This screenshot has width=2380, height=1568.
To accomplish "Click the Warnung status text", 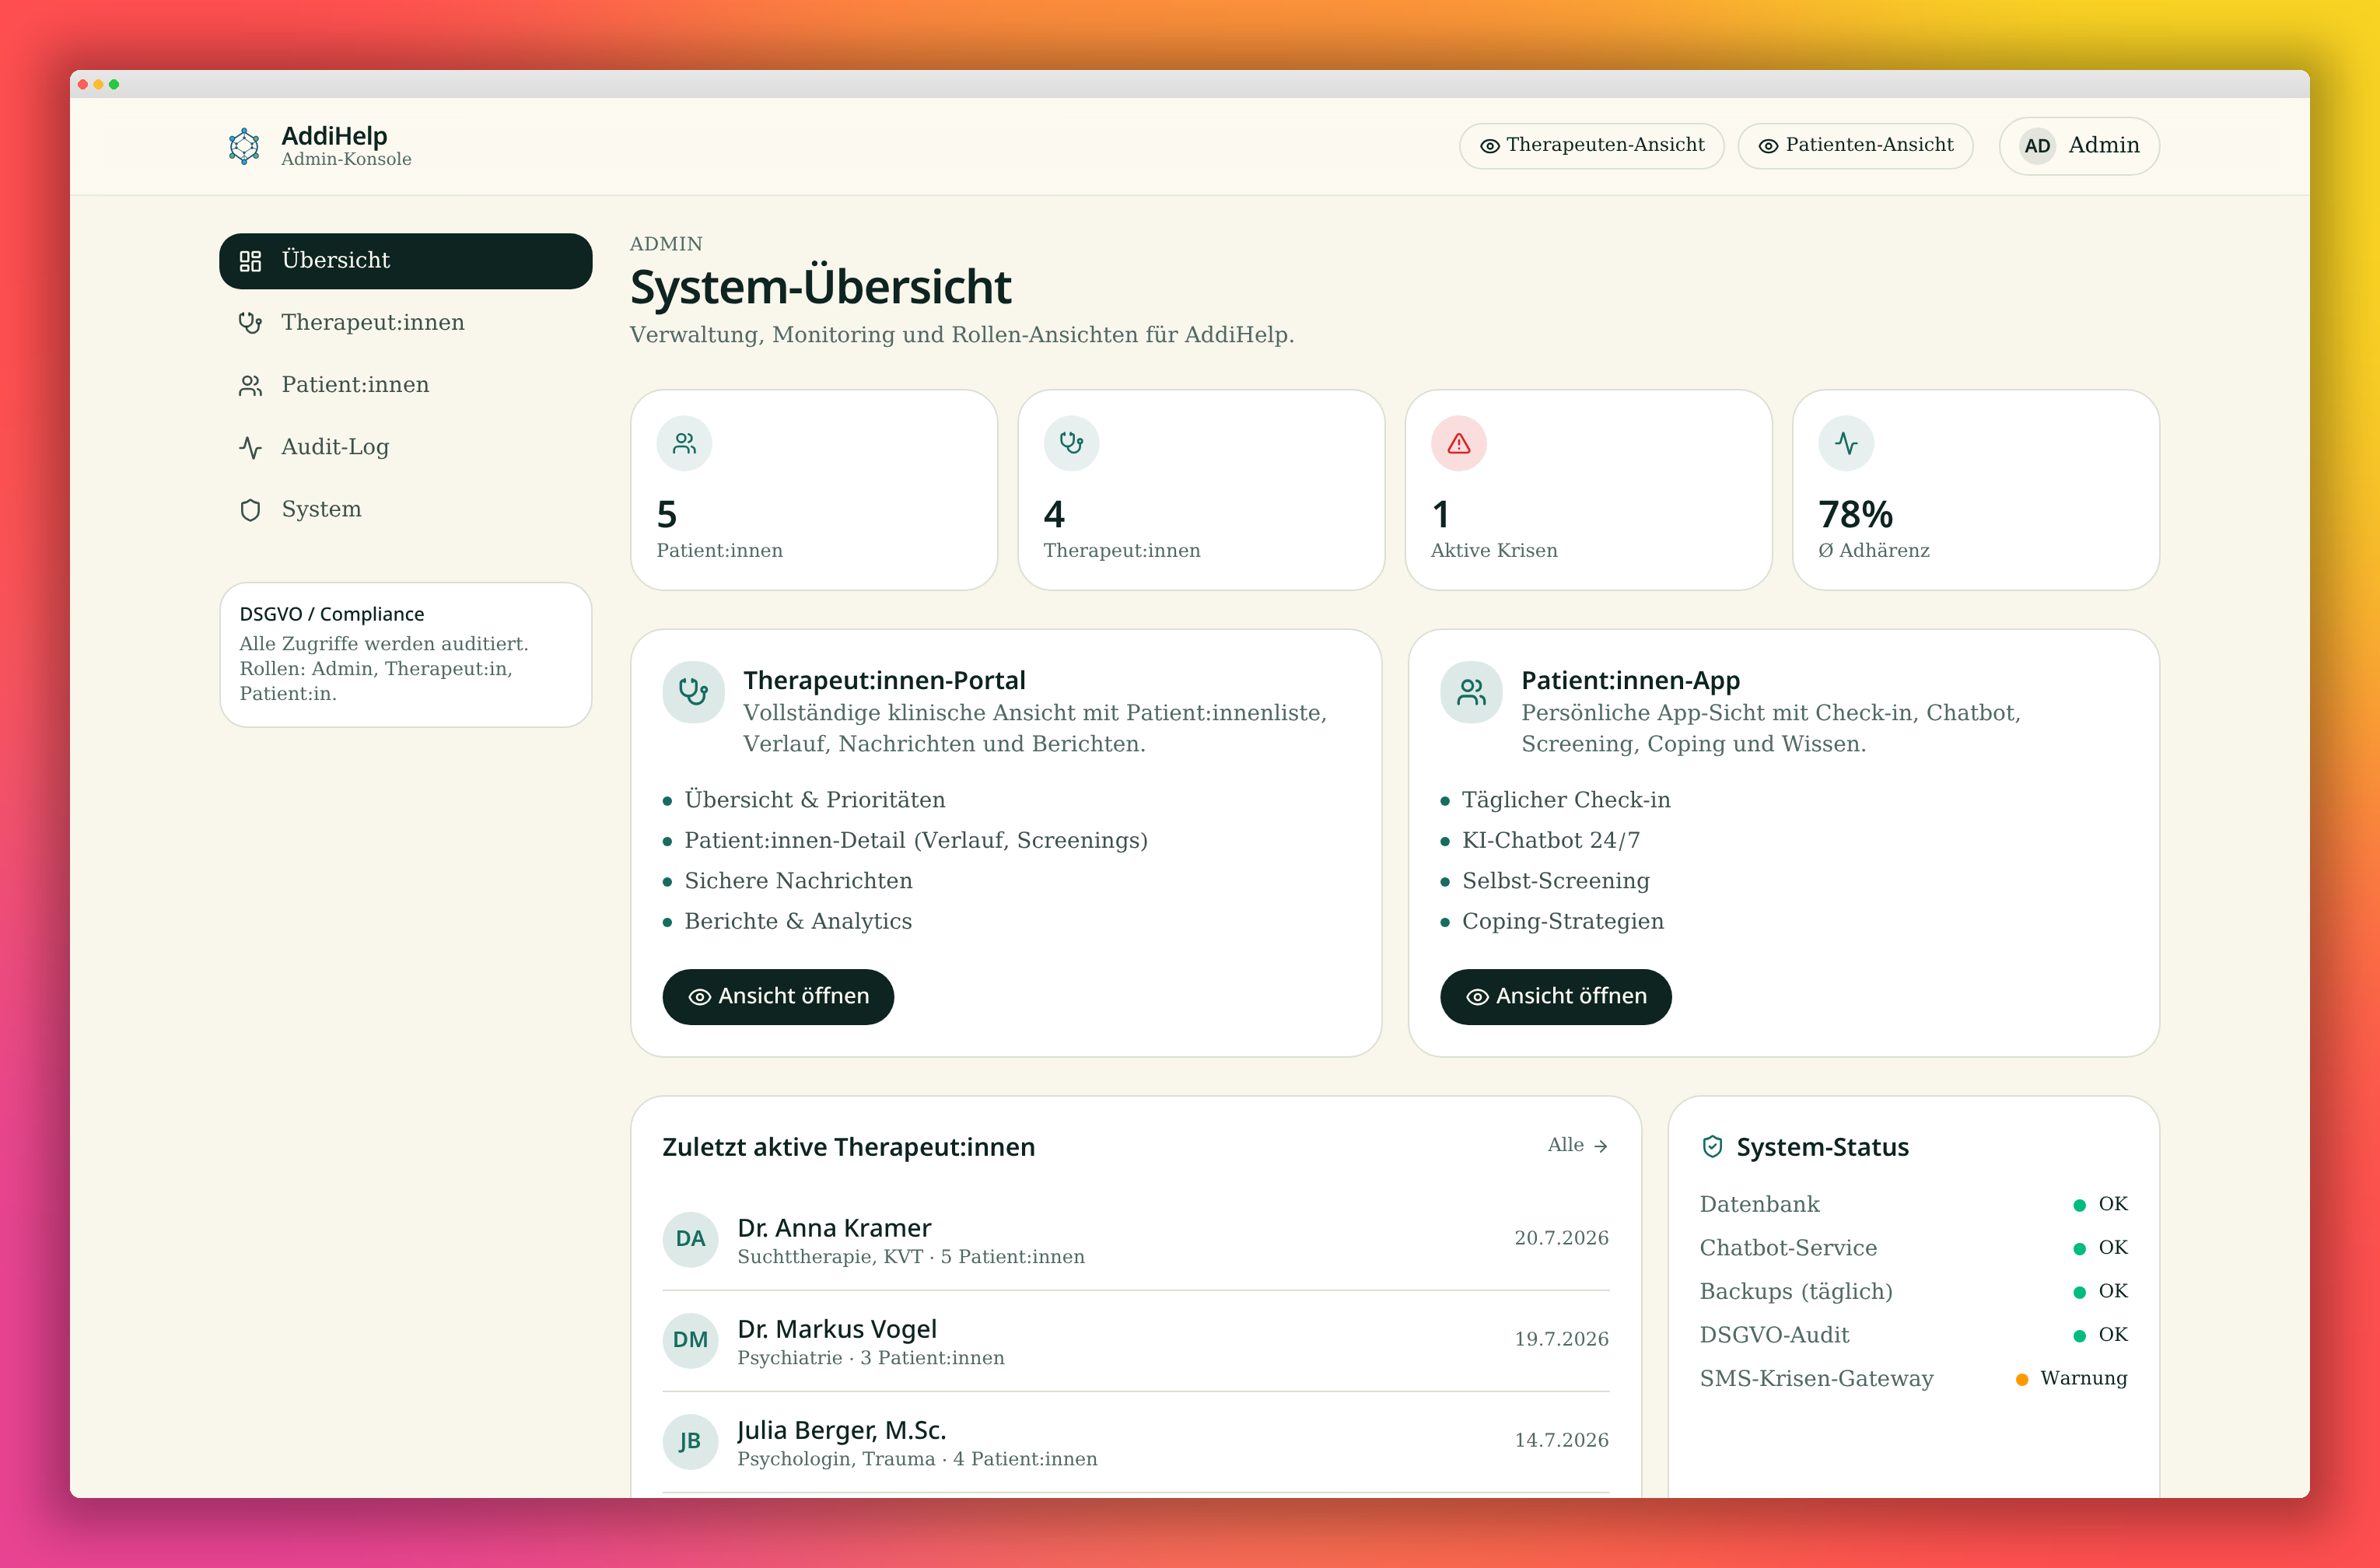I will [2083, 1379].
